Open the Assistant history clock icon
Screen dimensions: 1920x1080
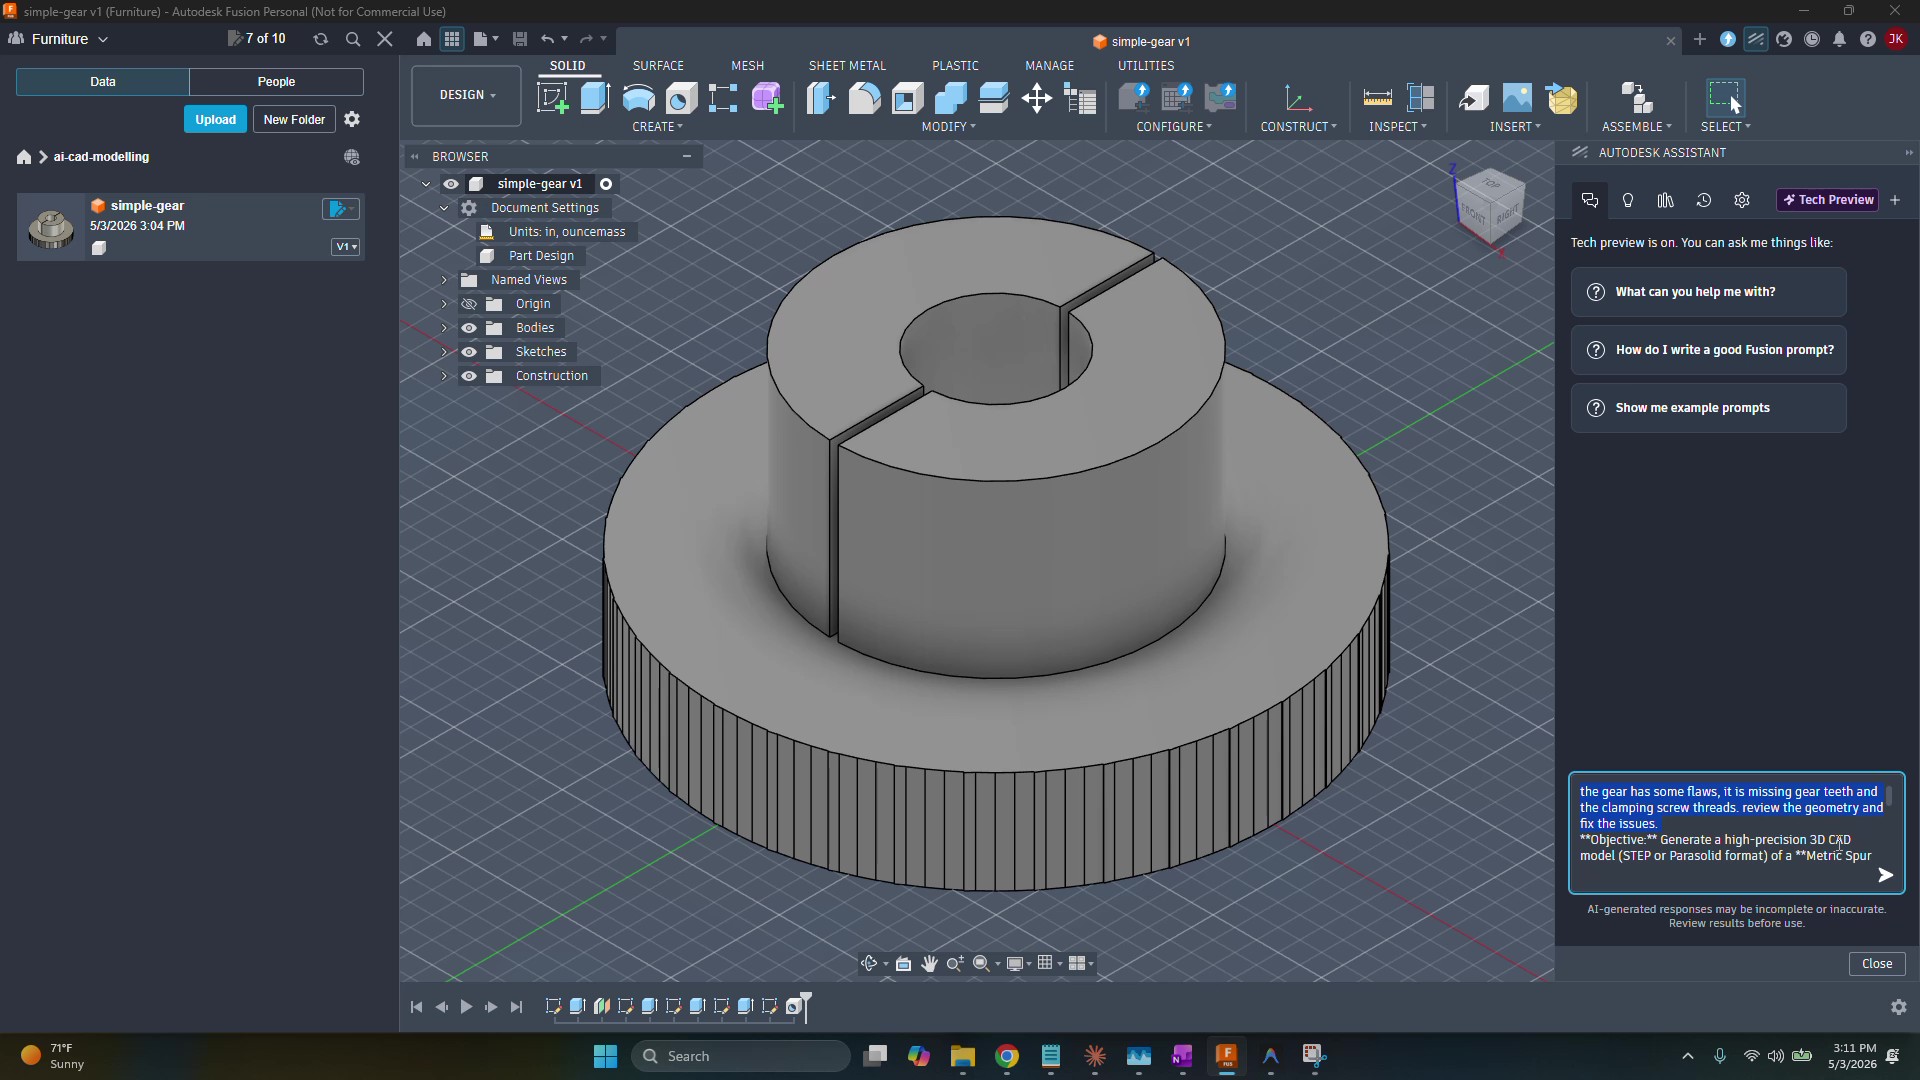1704,200
